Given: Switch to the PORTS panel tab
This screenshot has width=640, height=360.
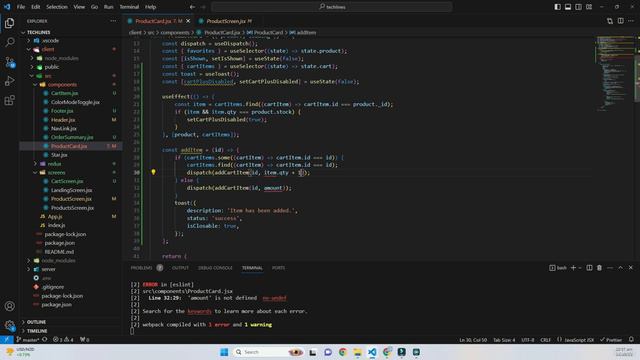Looking at the screenshot, I should (x=278, y=268).
